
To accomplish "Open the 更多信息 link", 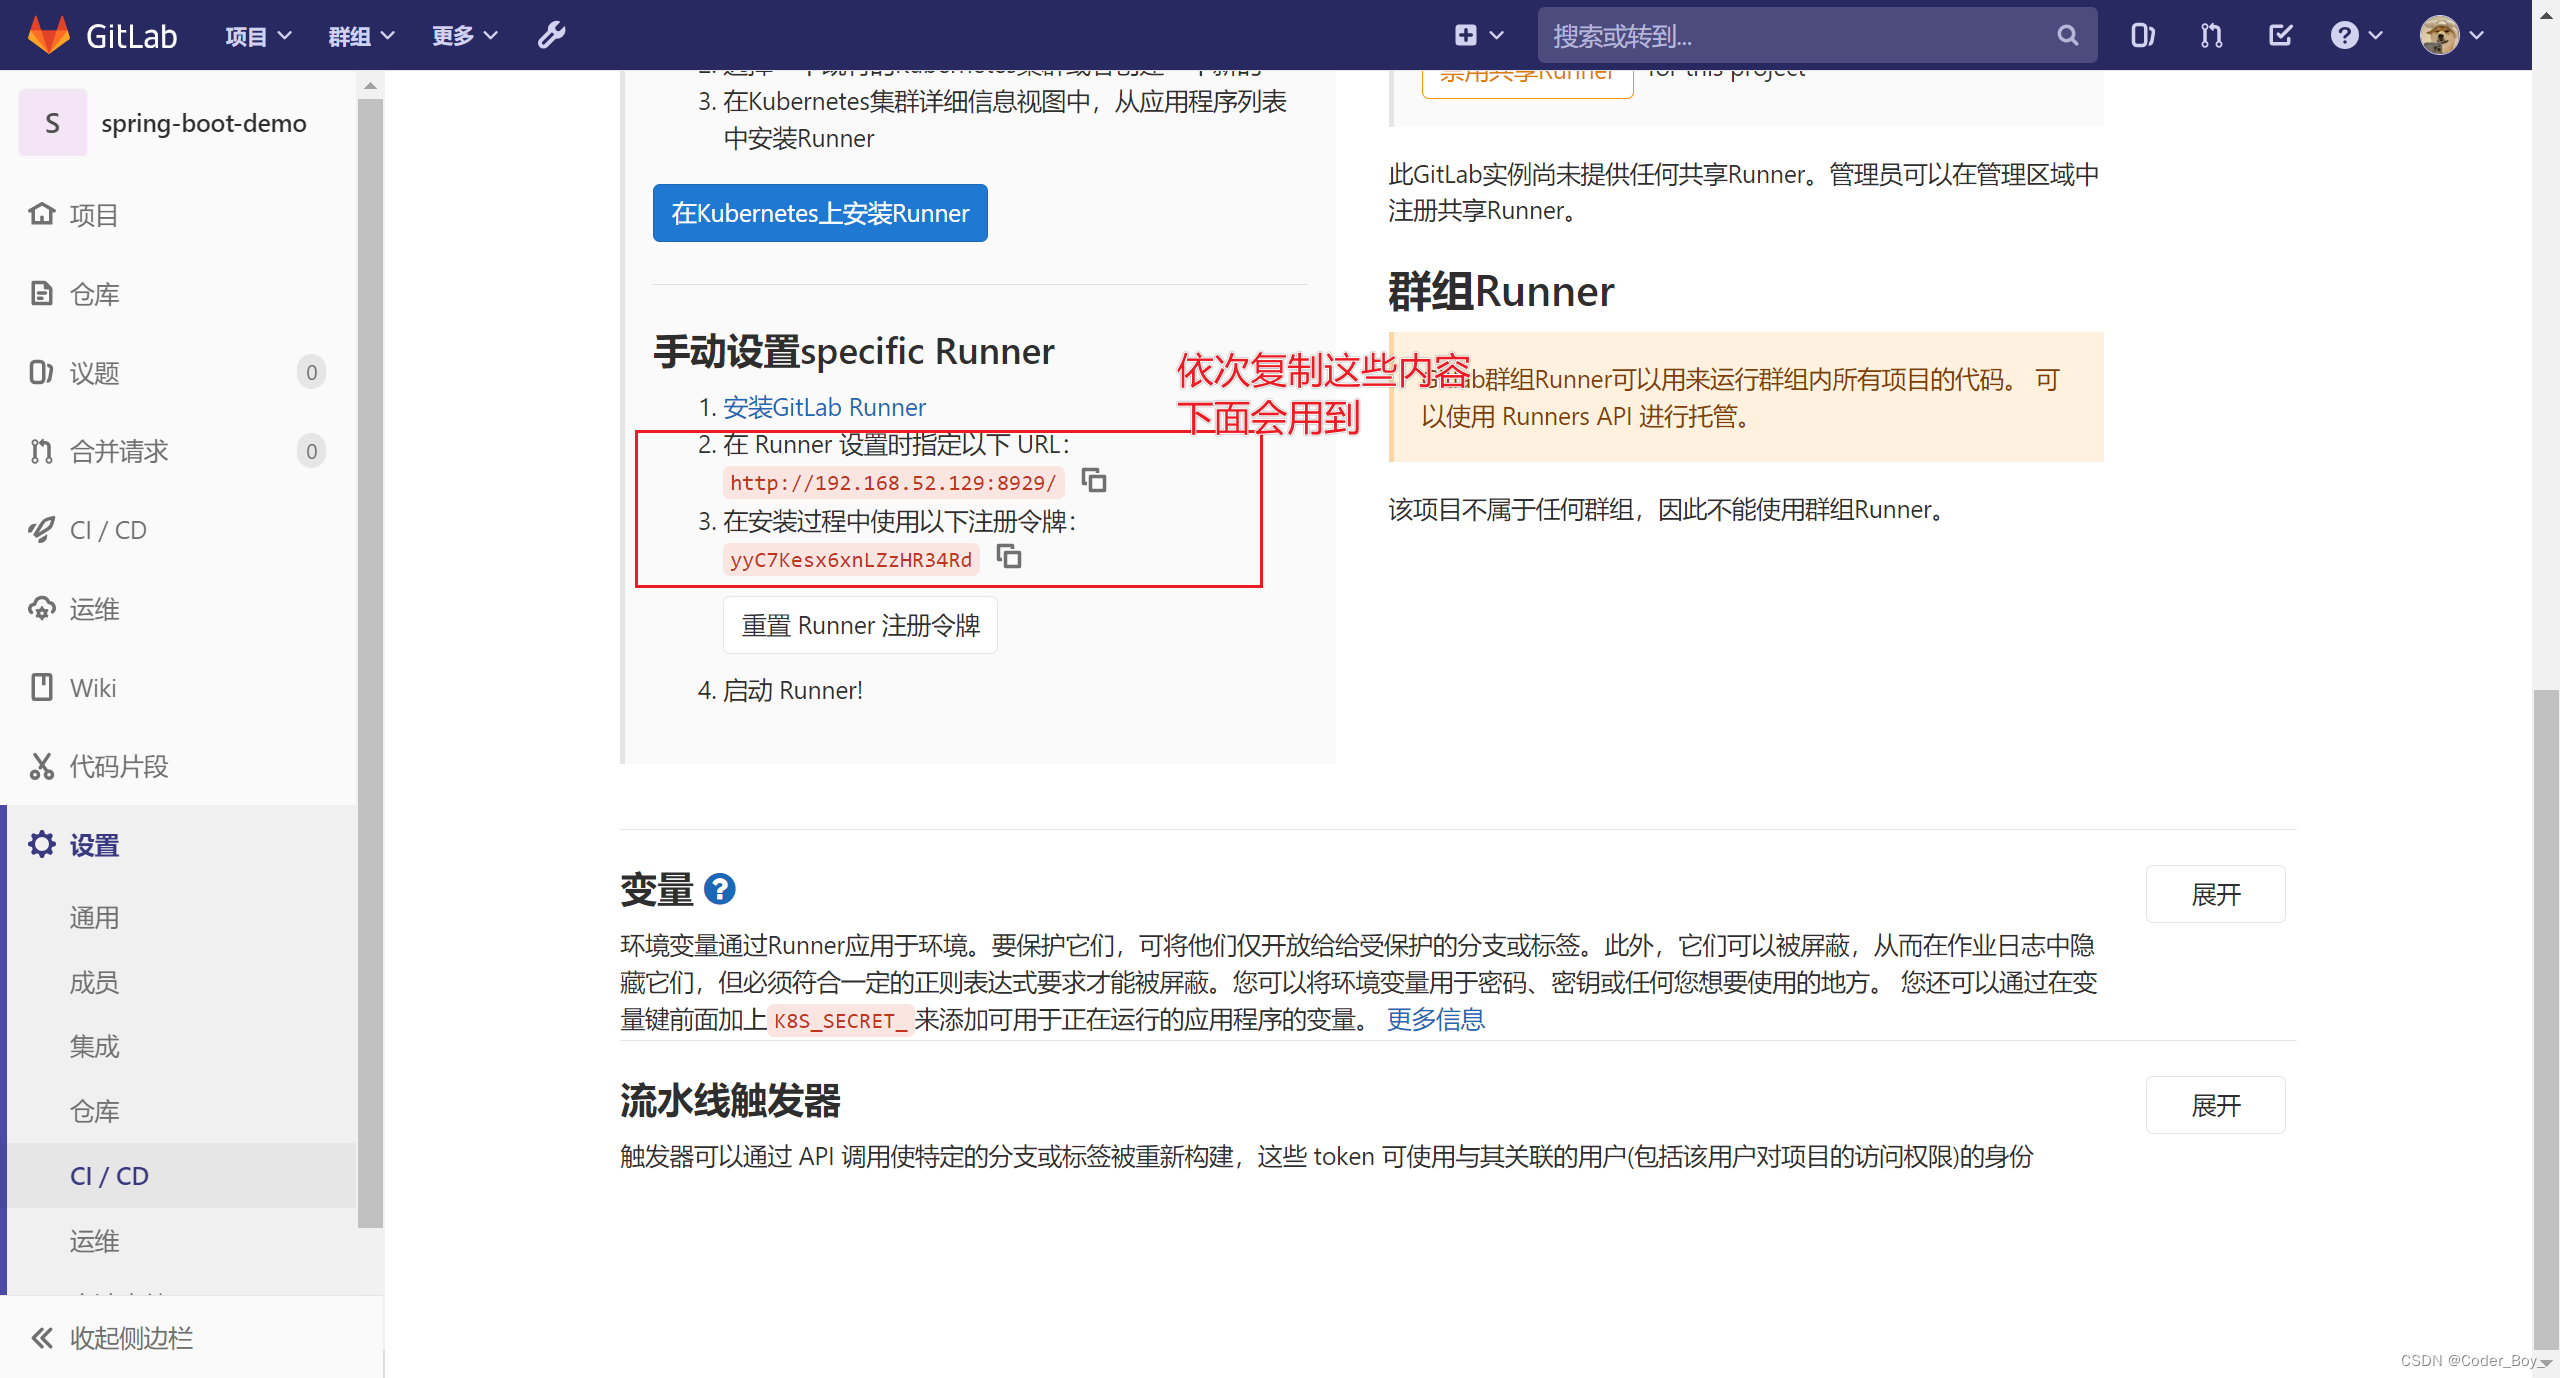I will [1435, 1019].
